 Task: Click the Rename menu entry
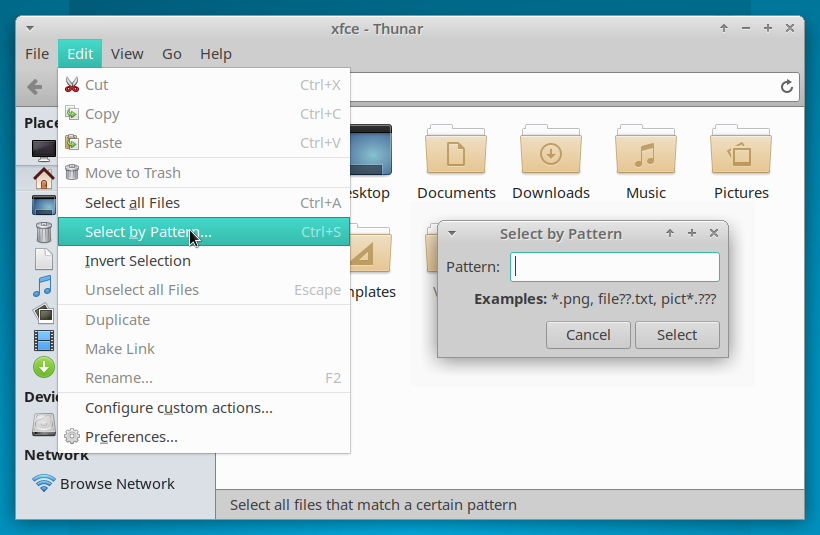204,378
